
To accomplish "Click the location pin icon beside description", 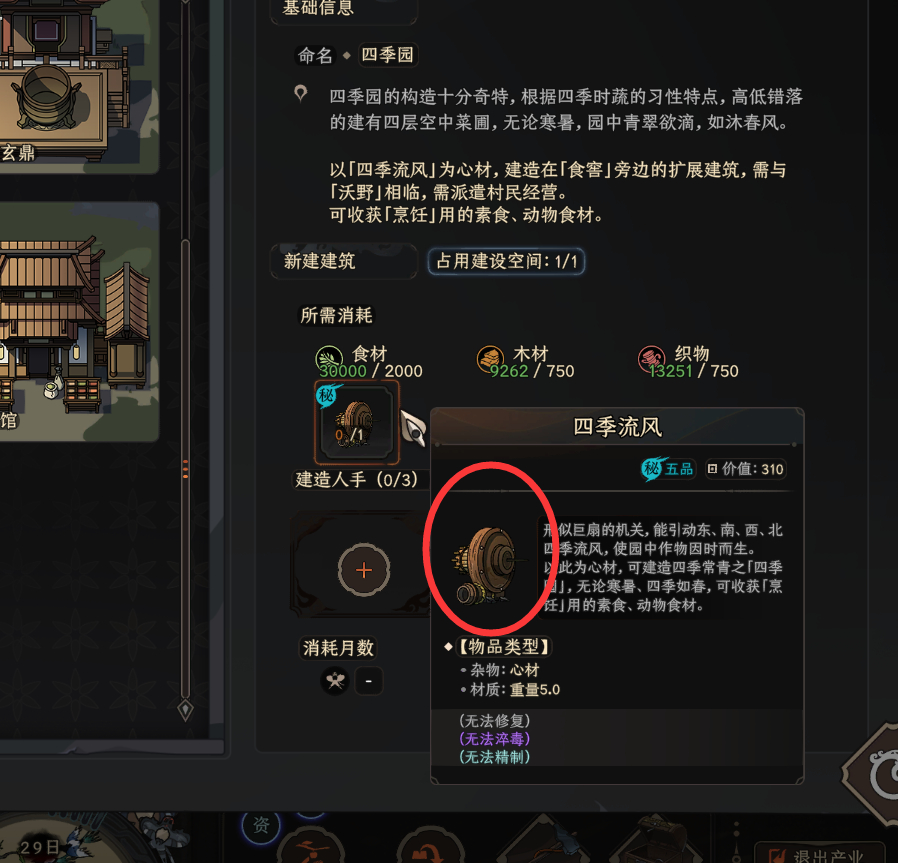I will (x=301, y=93).
